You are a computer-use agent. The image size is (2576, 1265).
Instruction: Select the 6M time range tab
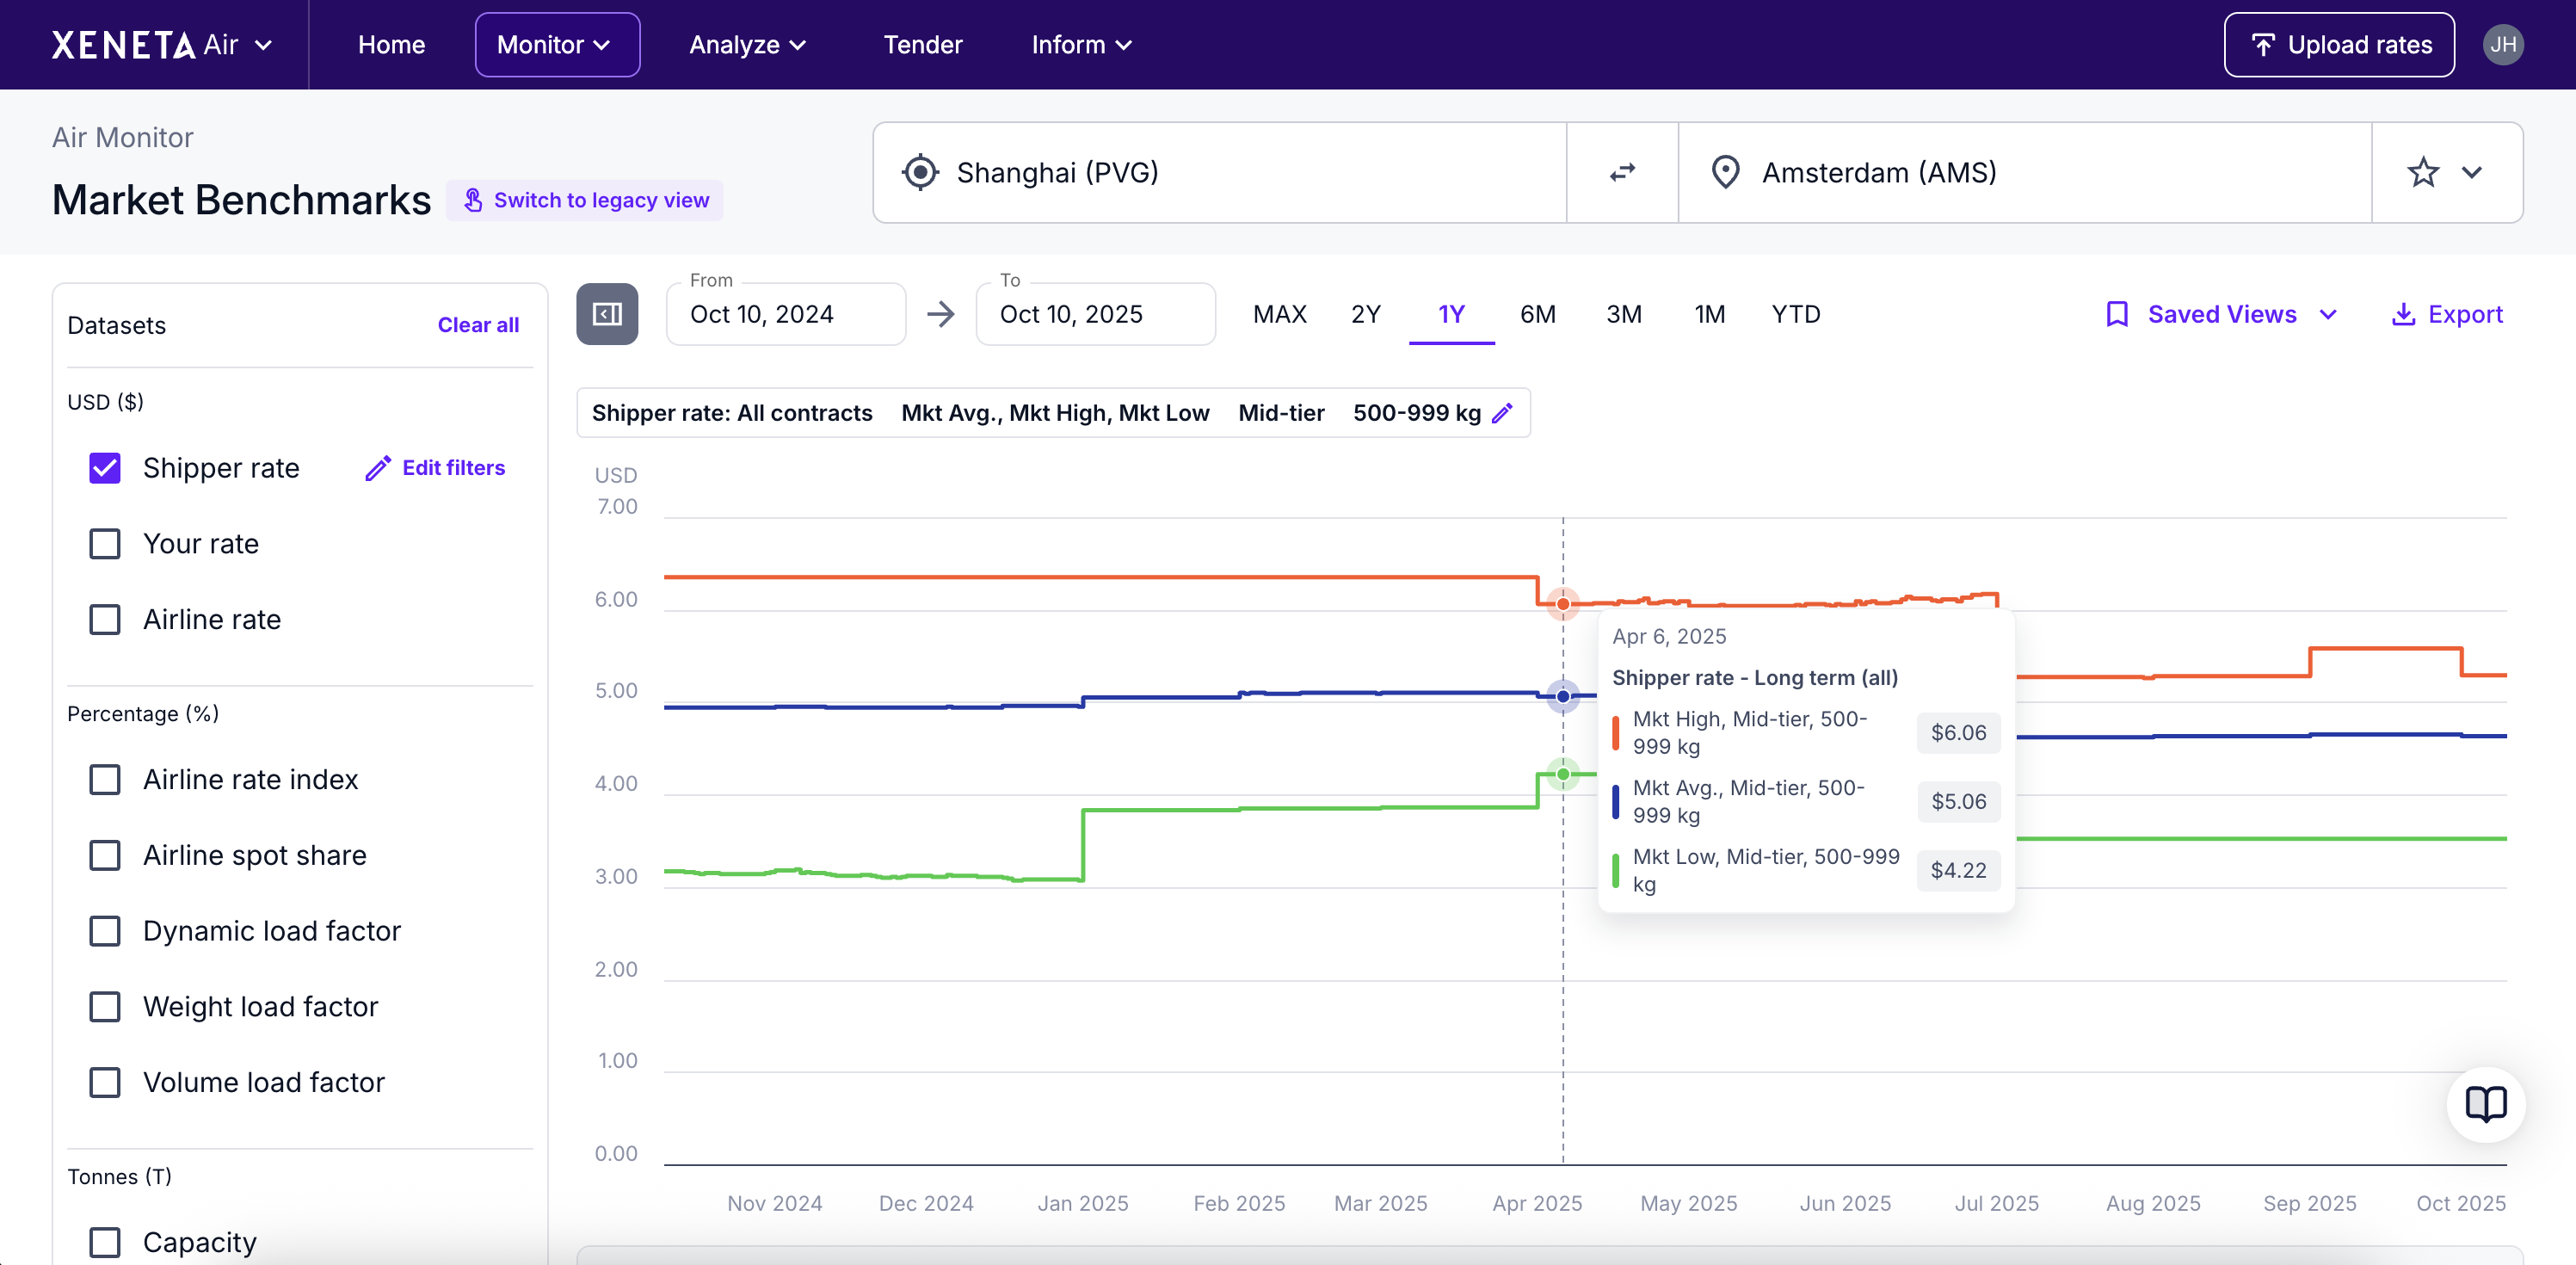pos(1537,314)
